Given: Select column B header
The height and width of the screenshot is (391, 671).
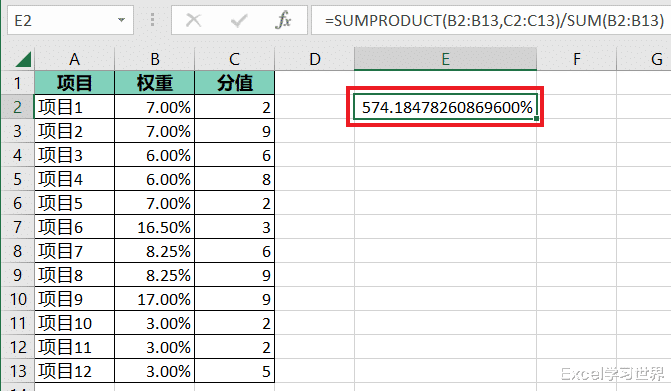Looking at the screenshot, I should pos(154,59).
